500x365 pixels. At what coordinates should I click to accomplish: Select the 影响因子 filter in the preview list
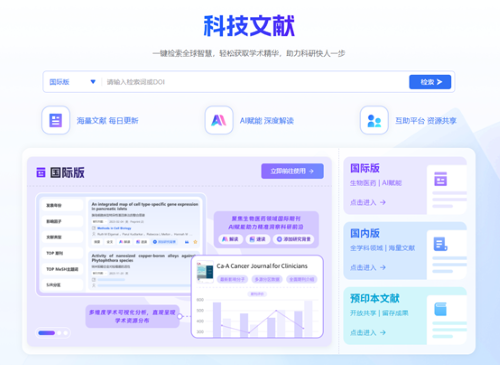[62, 221]
